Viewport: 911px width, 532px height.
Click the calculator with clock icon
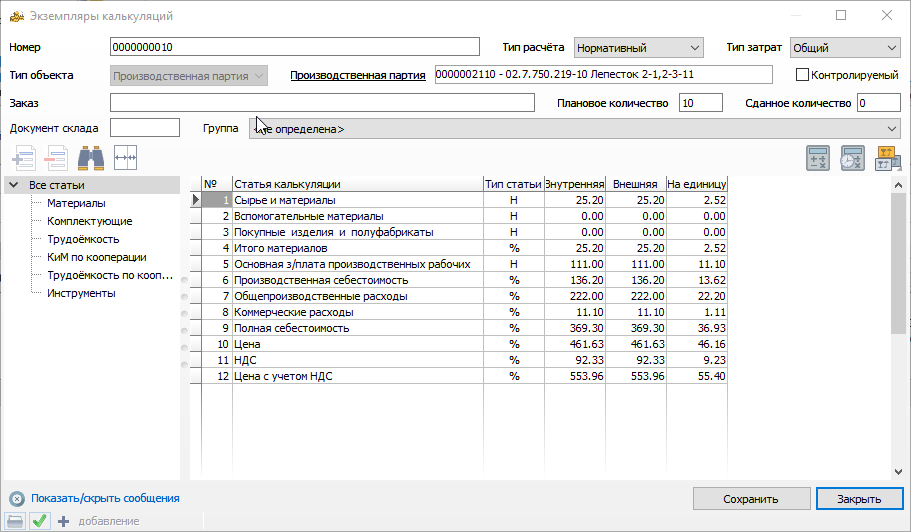click(853, 158)
